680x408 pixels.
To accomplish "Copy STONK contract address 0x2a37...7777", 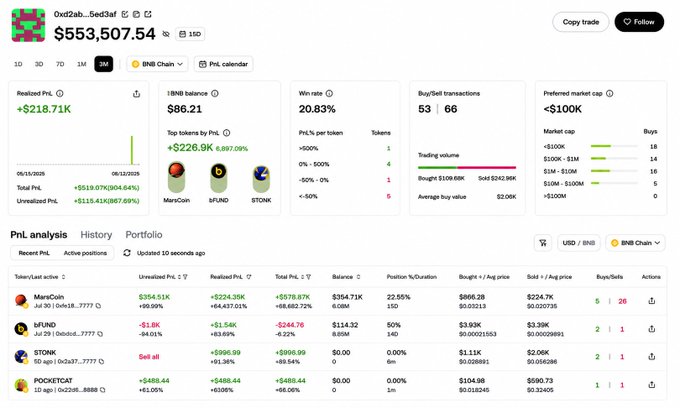I will click(101, 361).
